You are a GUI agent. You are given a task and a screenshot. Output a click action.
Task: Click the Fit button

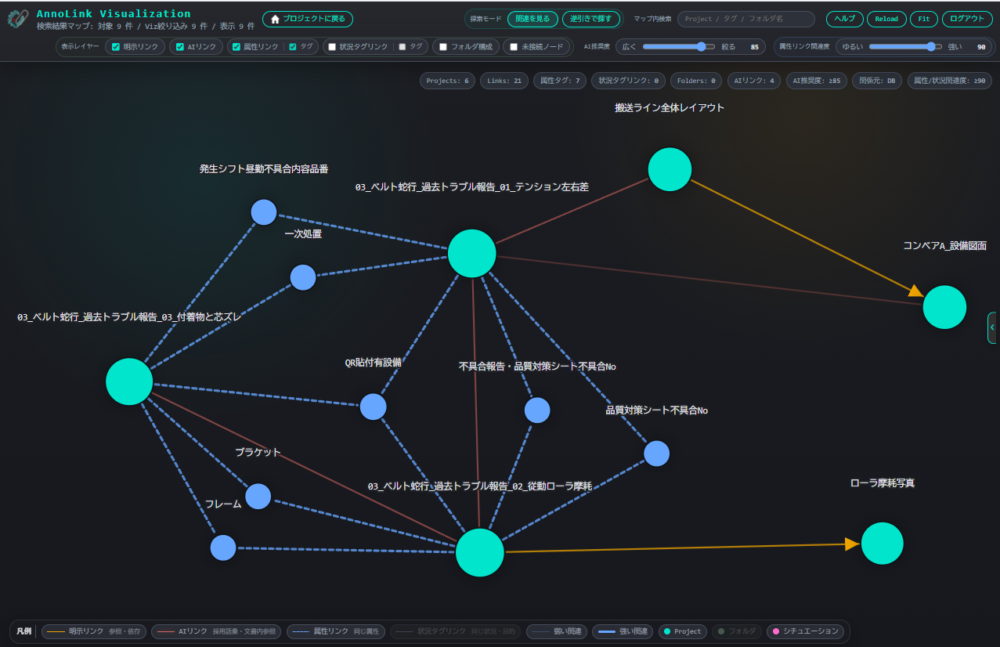coord(923,19)
